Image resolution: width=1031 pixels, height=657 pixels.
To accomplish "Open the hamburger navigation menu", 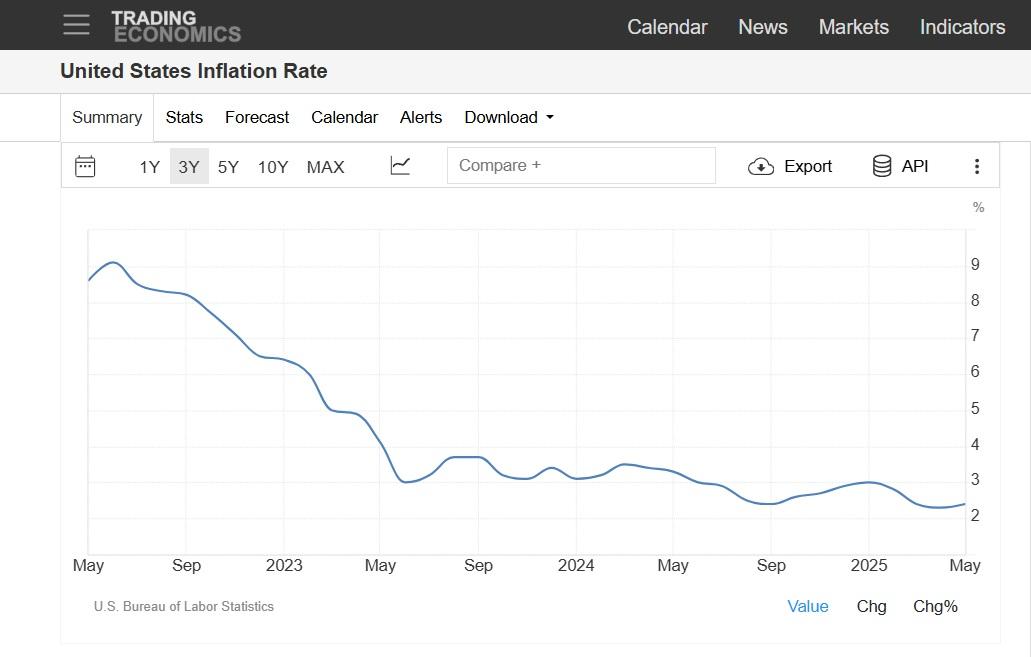I will click(x=76, y=25).
